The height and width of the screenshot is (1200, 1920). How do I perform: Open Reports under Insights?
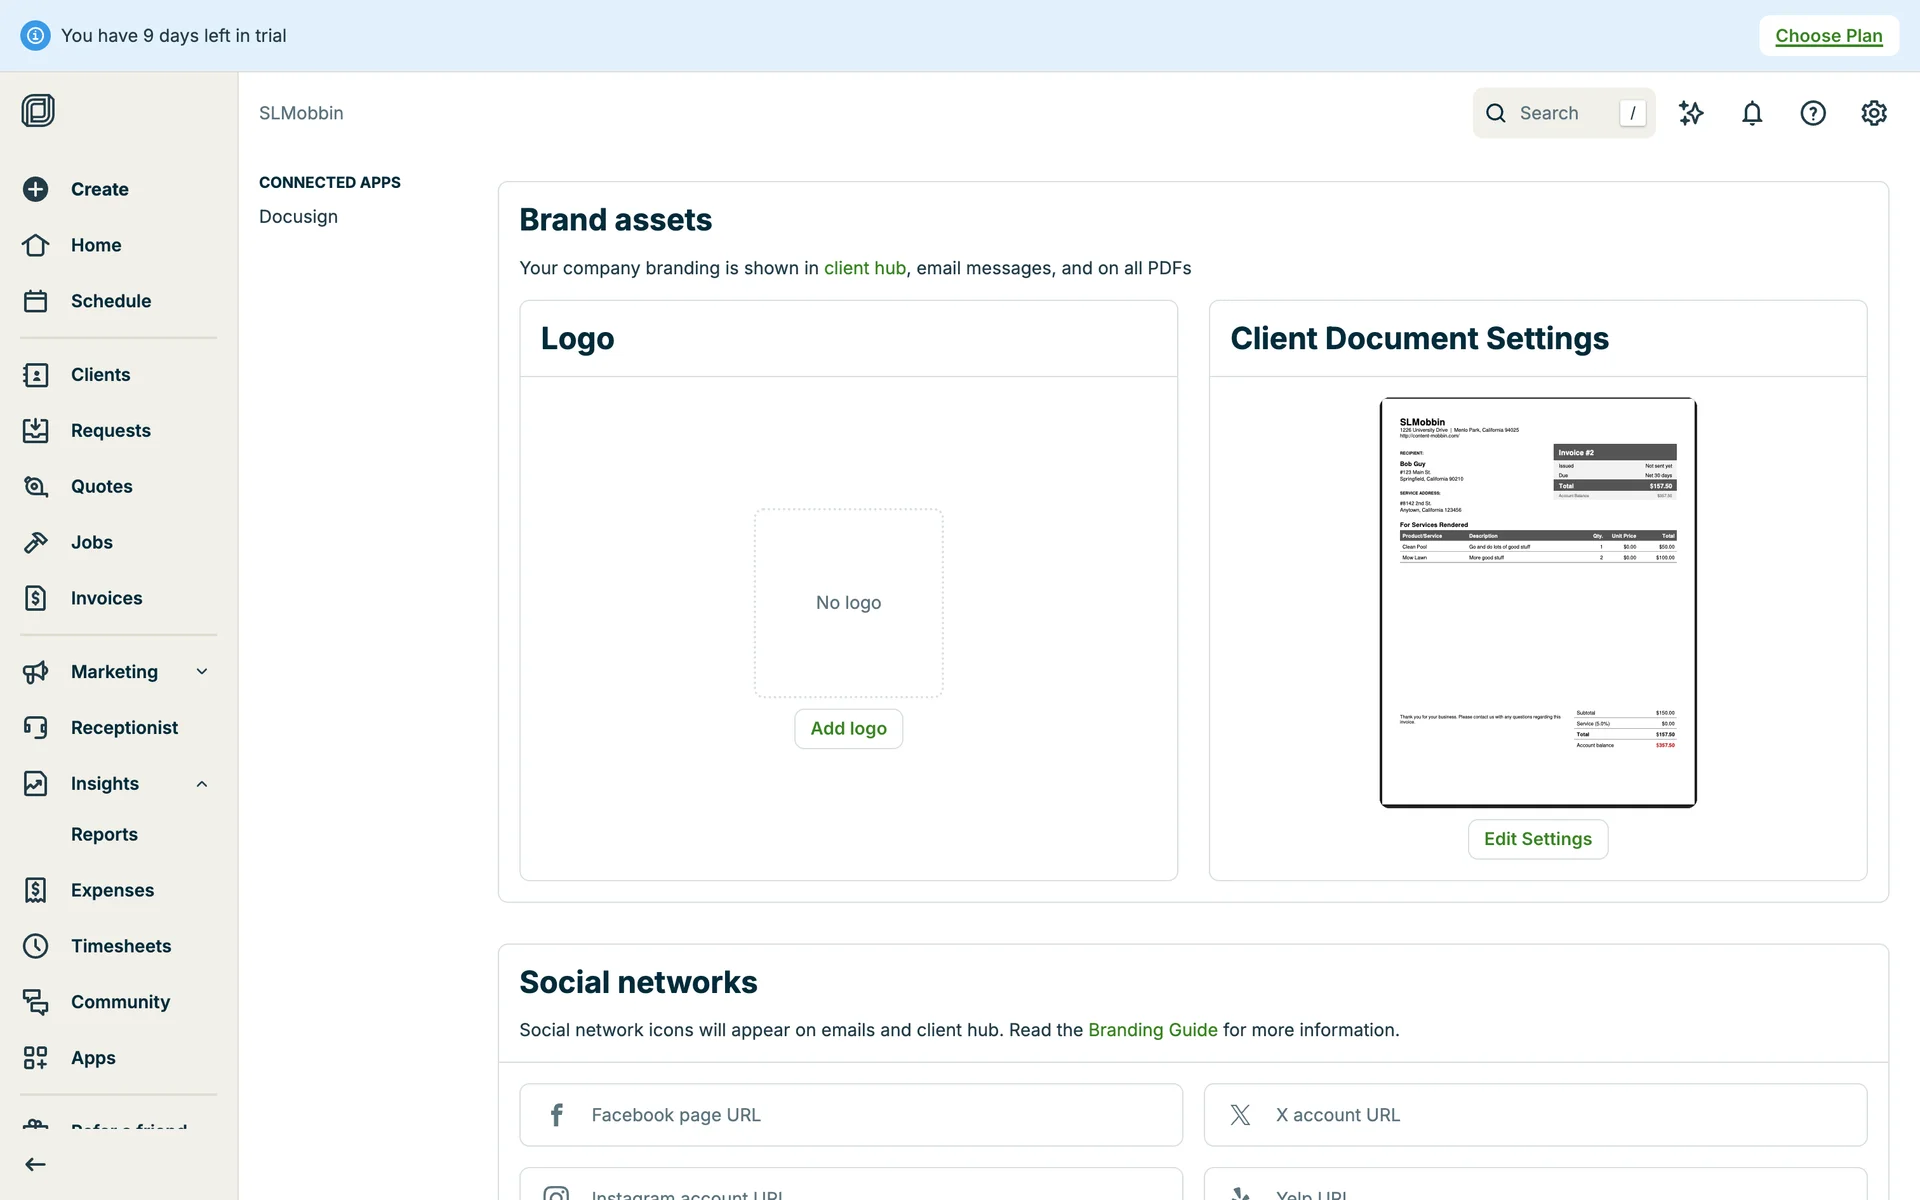tap(104, 834)
